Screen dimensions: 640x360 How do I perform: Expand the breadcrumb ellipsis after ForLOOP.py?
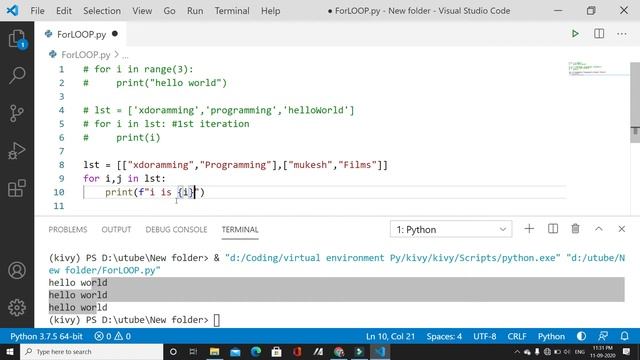pyautogui.click(x=125, y=55)
